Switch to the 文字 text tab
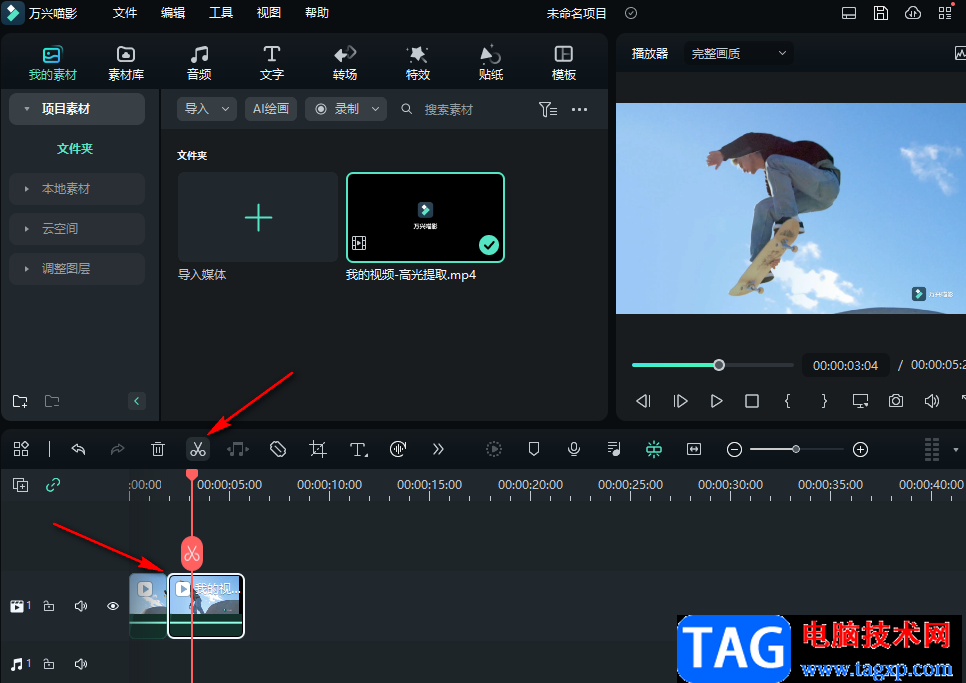This screenshot has height=683, width=966. point(272,63)
